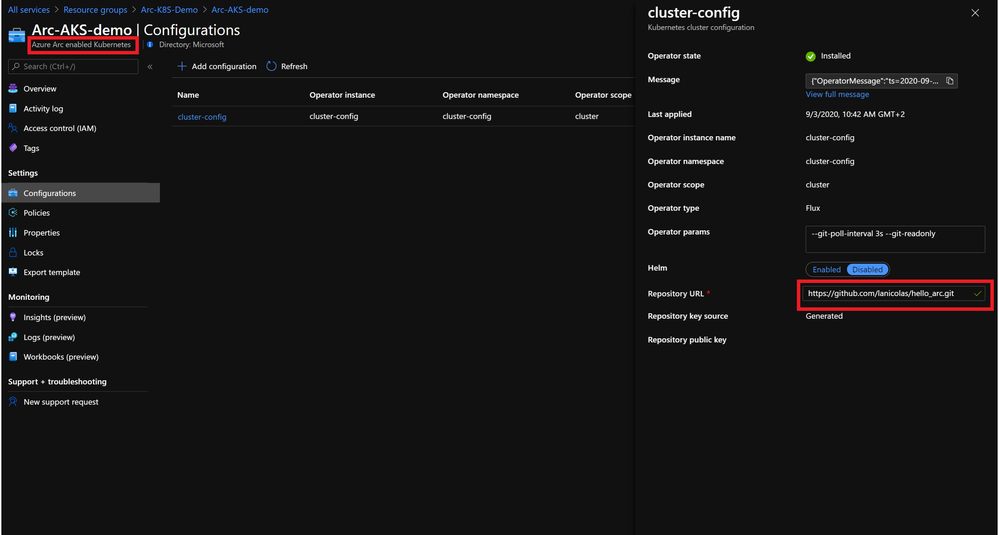Viewport: 999px width, 535px height.
Task: Open cluster-config link in table
Action: point(202,117)
